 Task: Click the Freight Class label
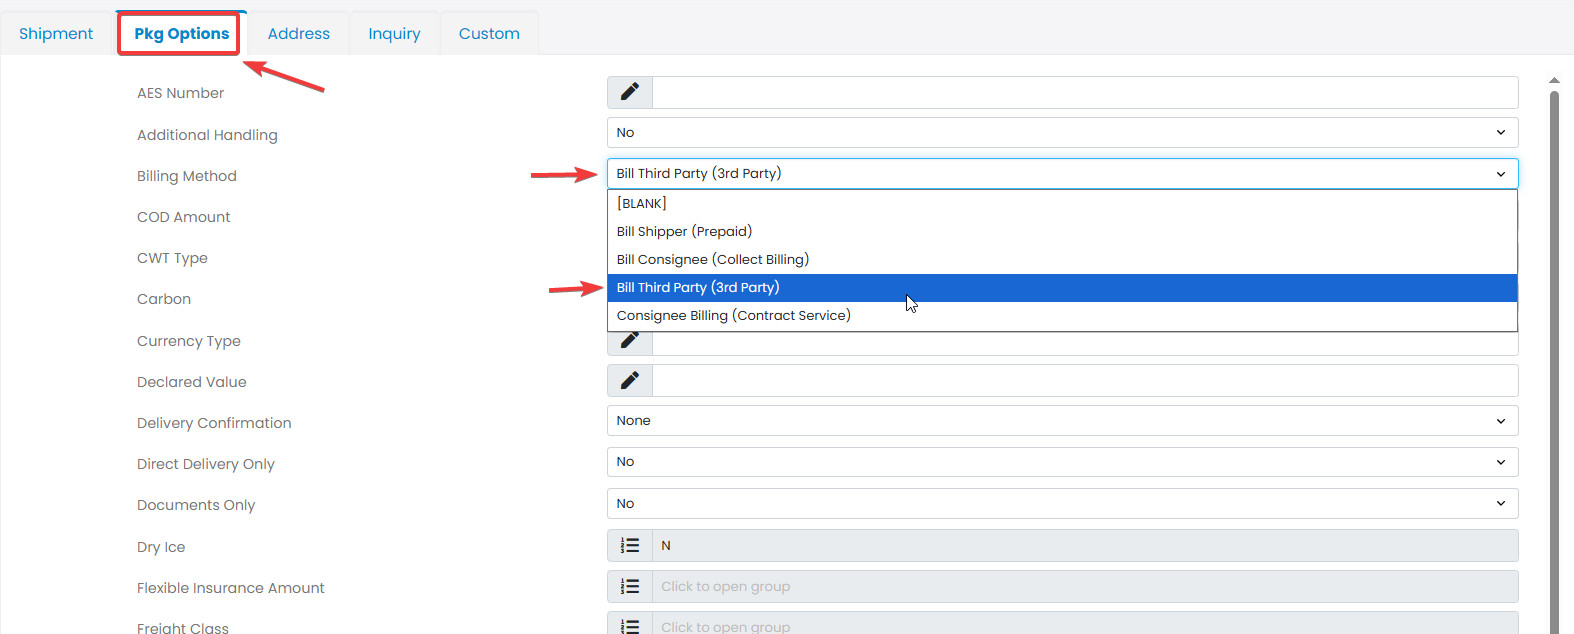click(183, 628)
